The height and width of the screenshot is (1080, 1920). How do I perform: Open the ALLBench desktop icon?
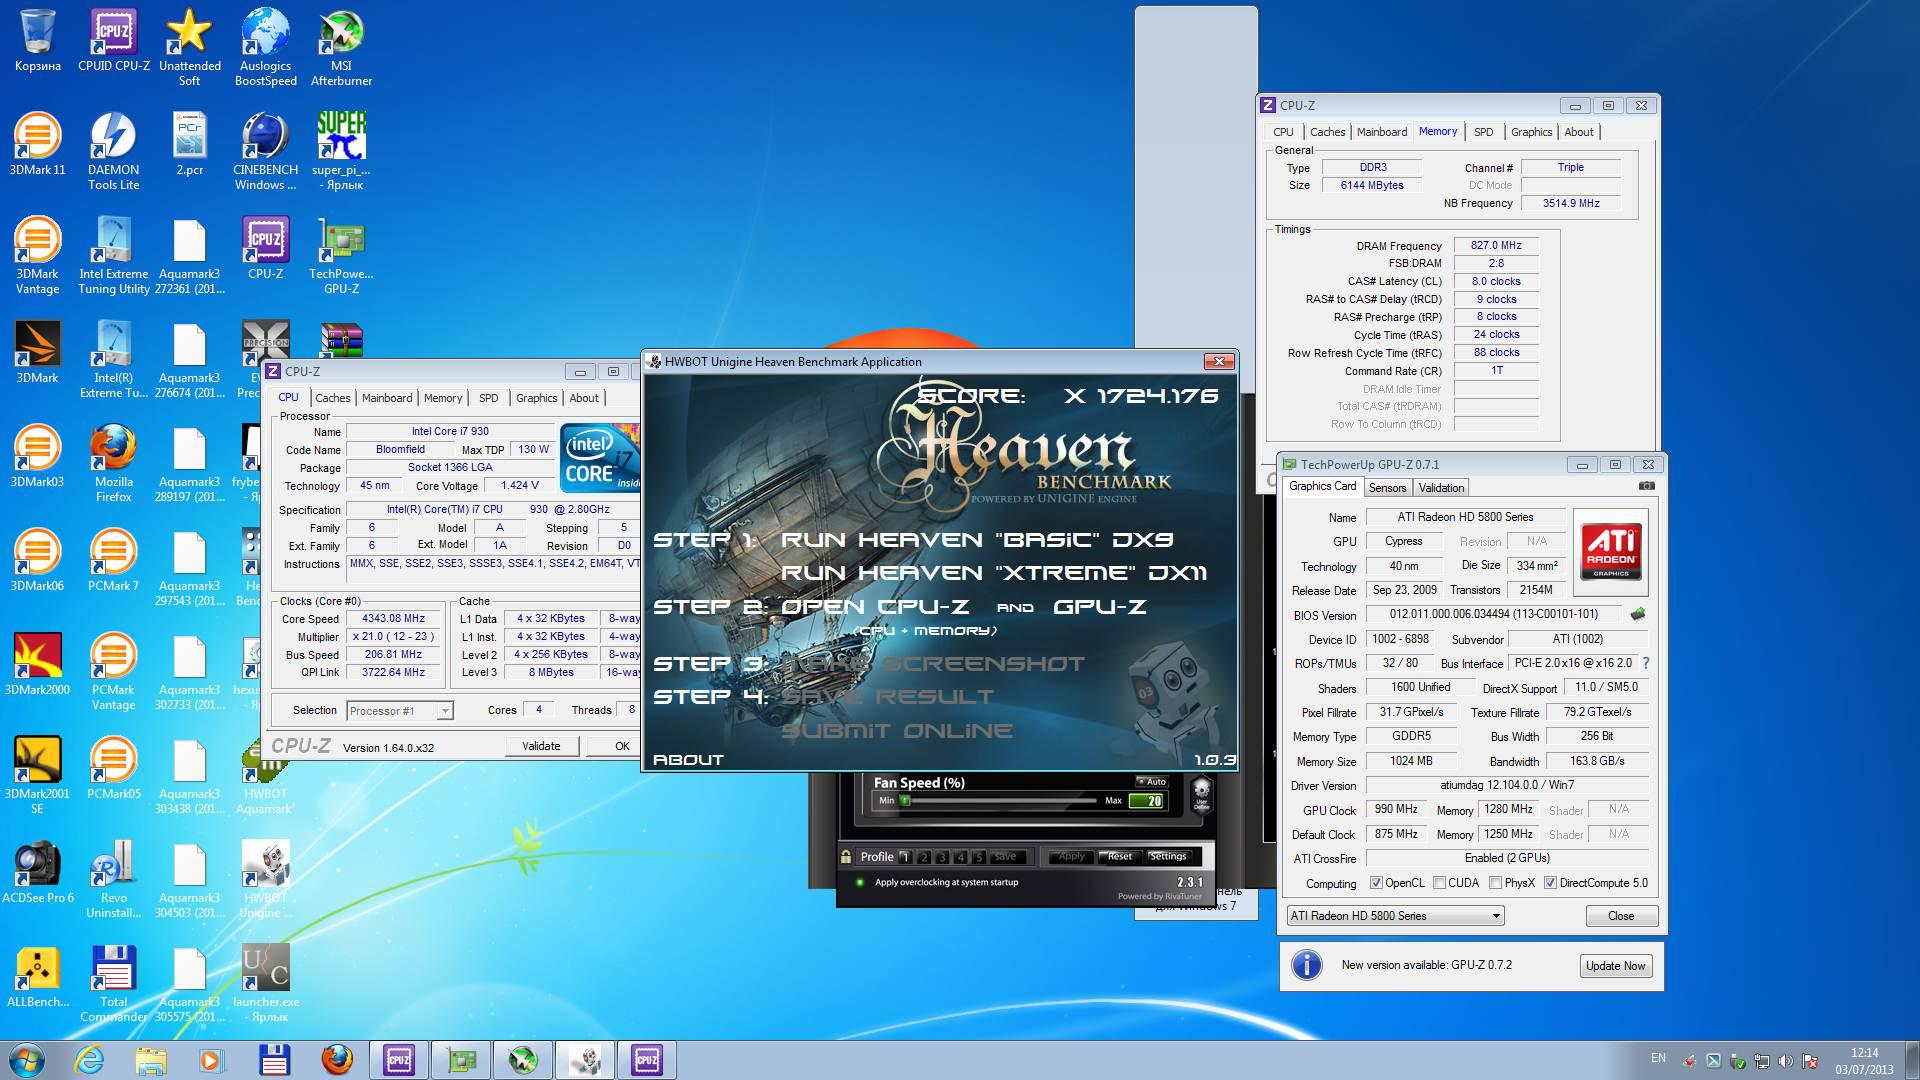point(37,976)
